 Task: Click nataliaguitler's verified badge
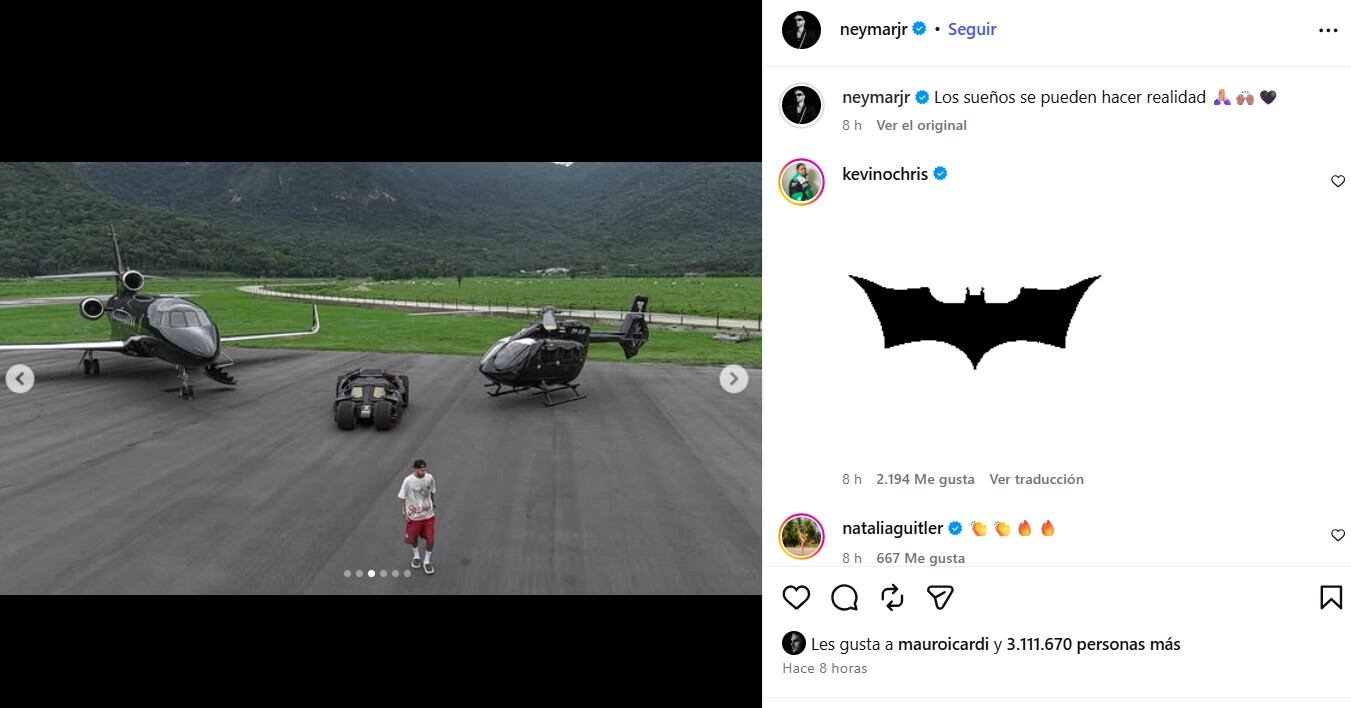pos(957,527)
